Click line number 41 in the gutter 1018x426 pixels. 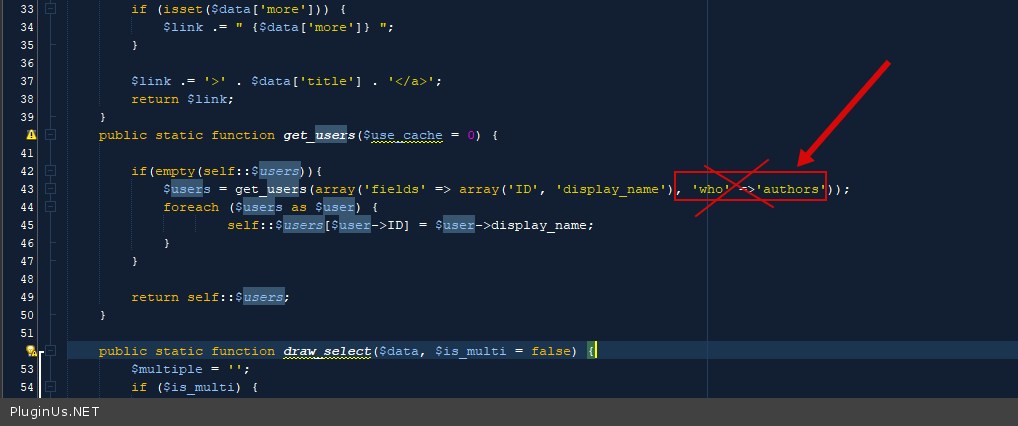pos(27,153)
